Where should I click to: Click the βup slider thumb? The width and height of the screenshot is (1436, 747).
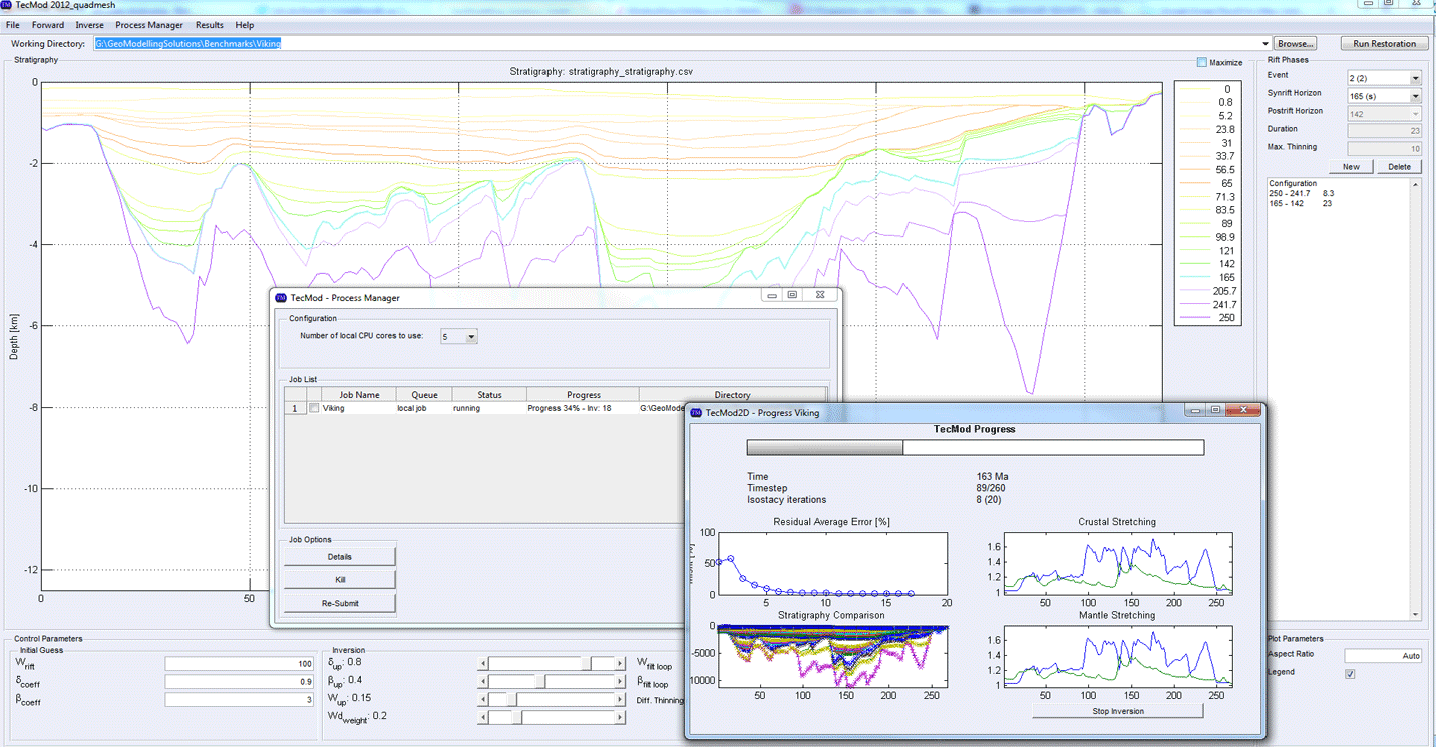(540, 681)
